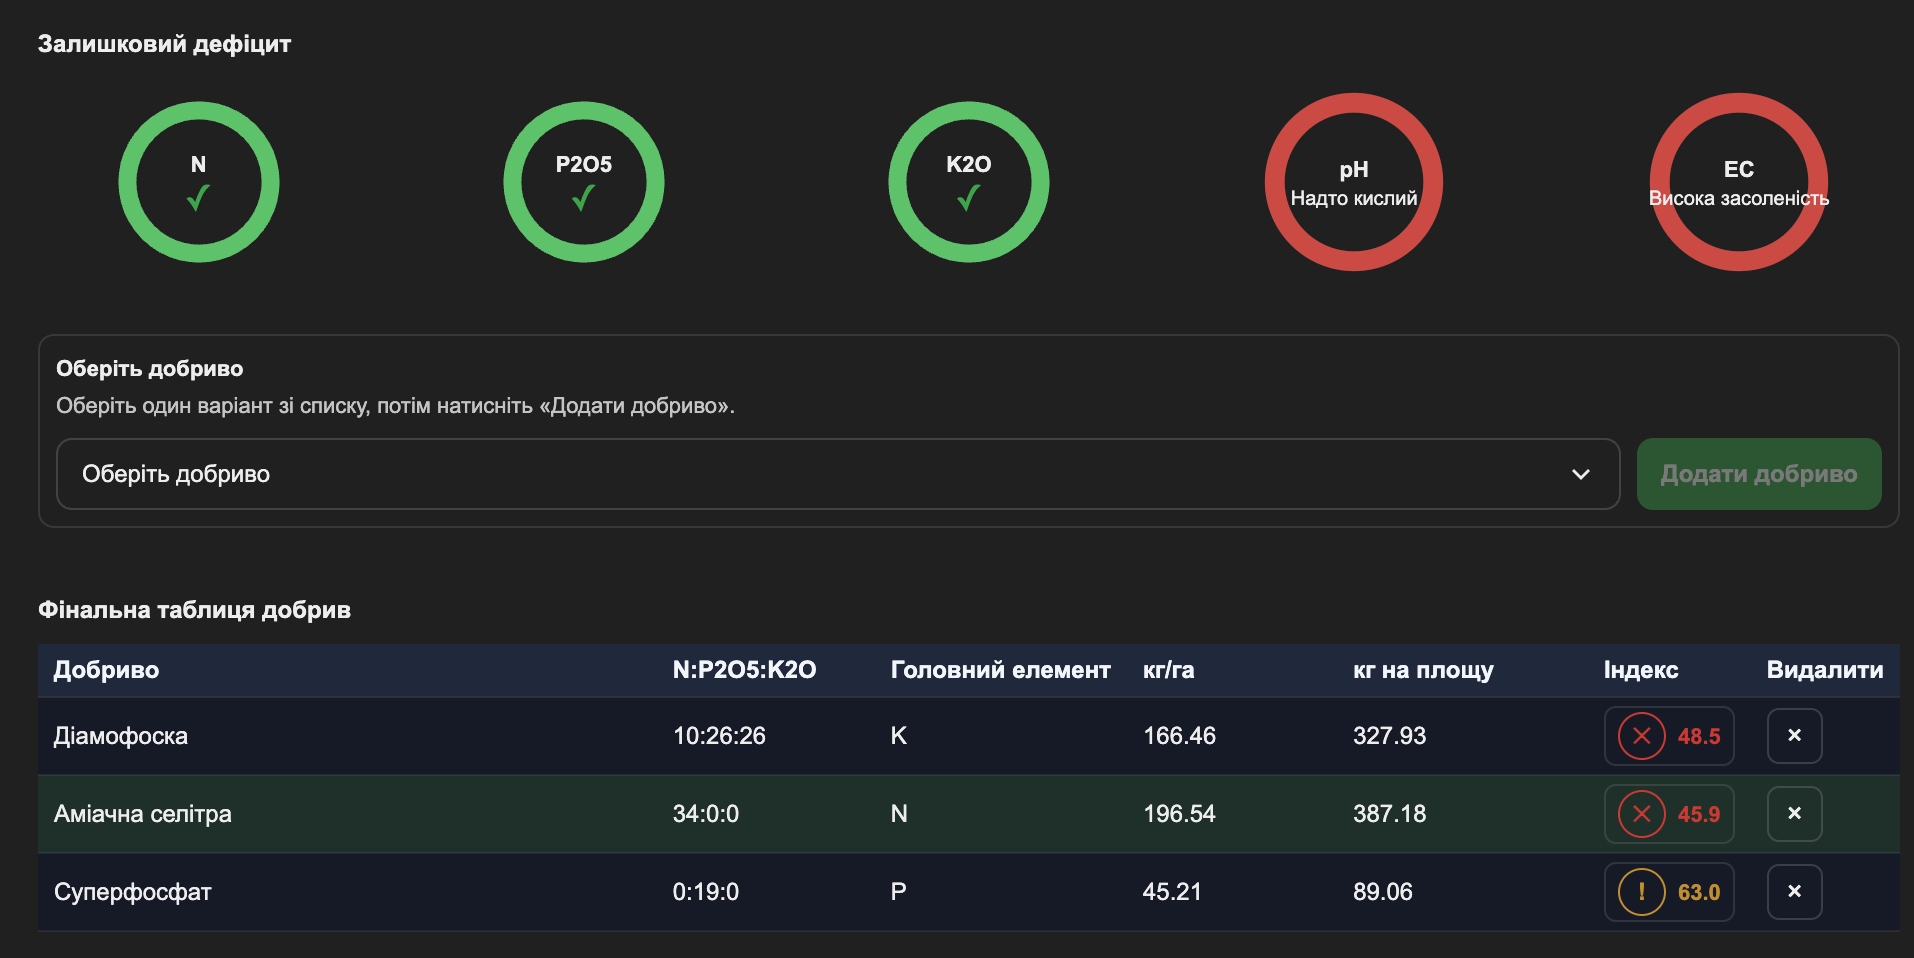
Task: Click the 'Головний елемент' column header
Action: coord(1000,670)
